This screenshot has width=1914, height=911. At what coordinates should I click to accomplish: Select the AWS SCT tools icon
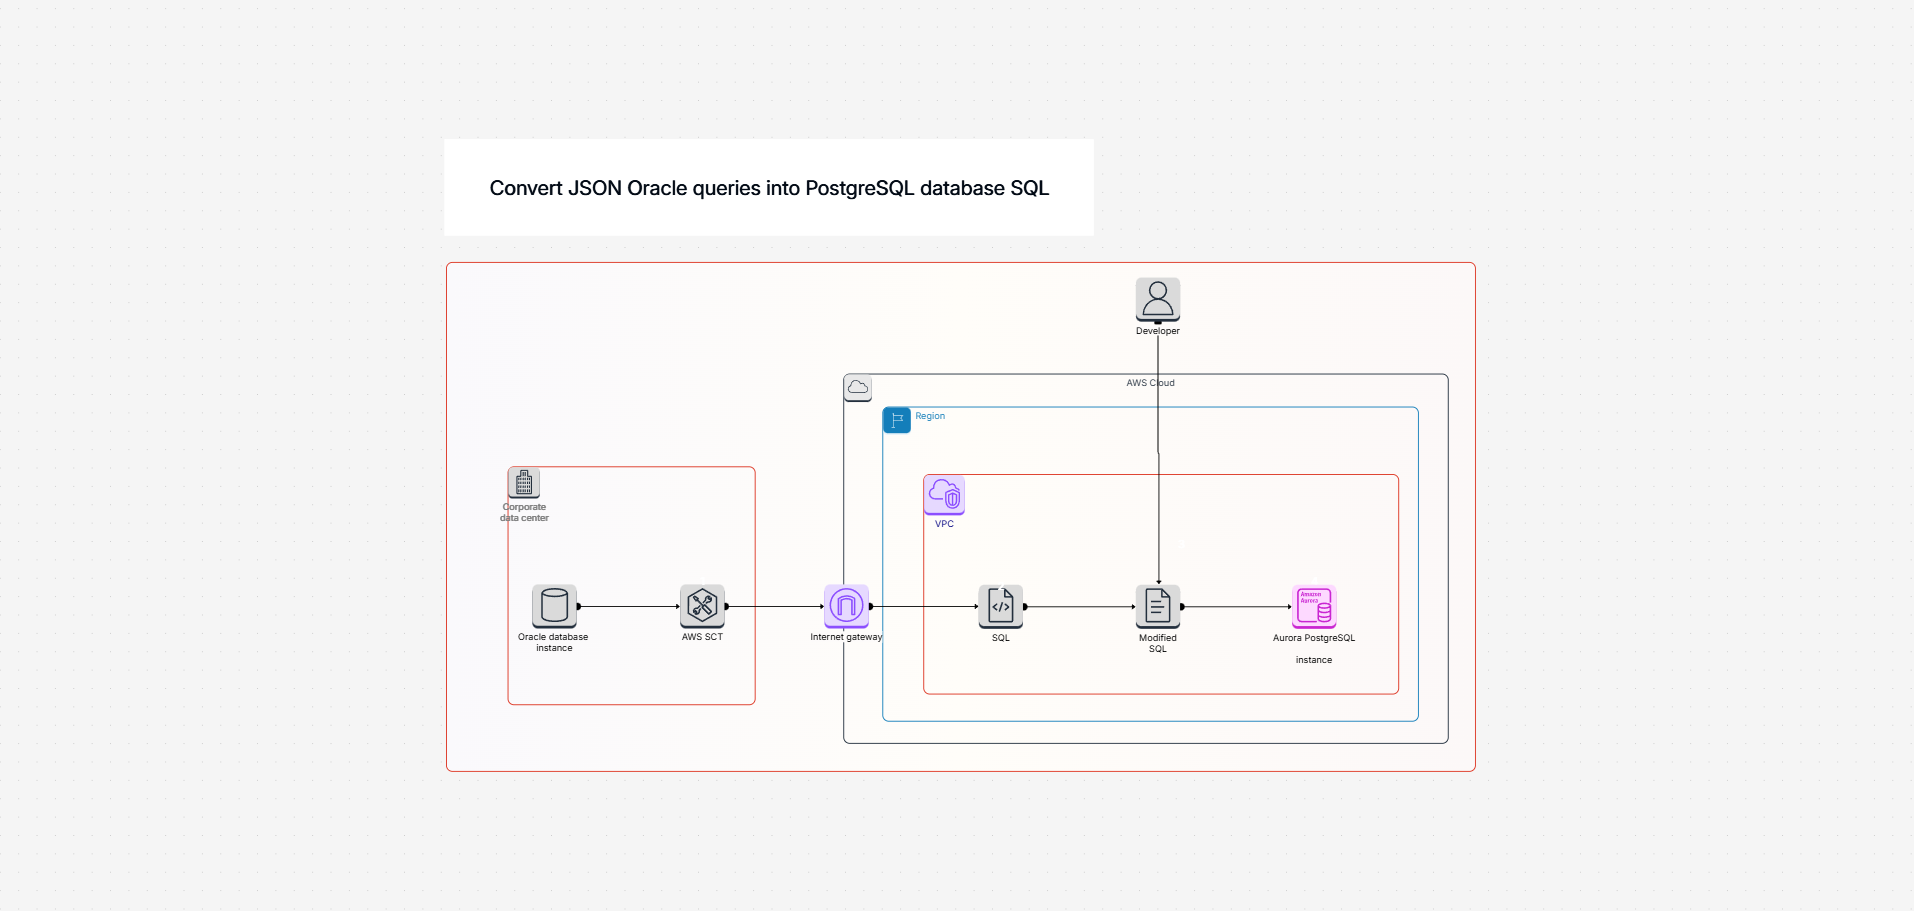[702, 606]
